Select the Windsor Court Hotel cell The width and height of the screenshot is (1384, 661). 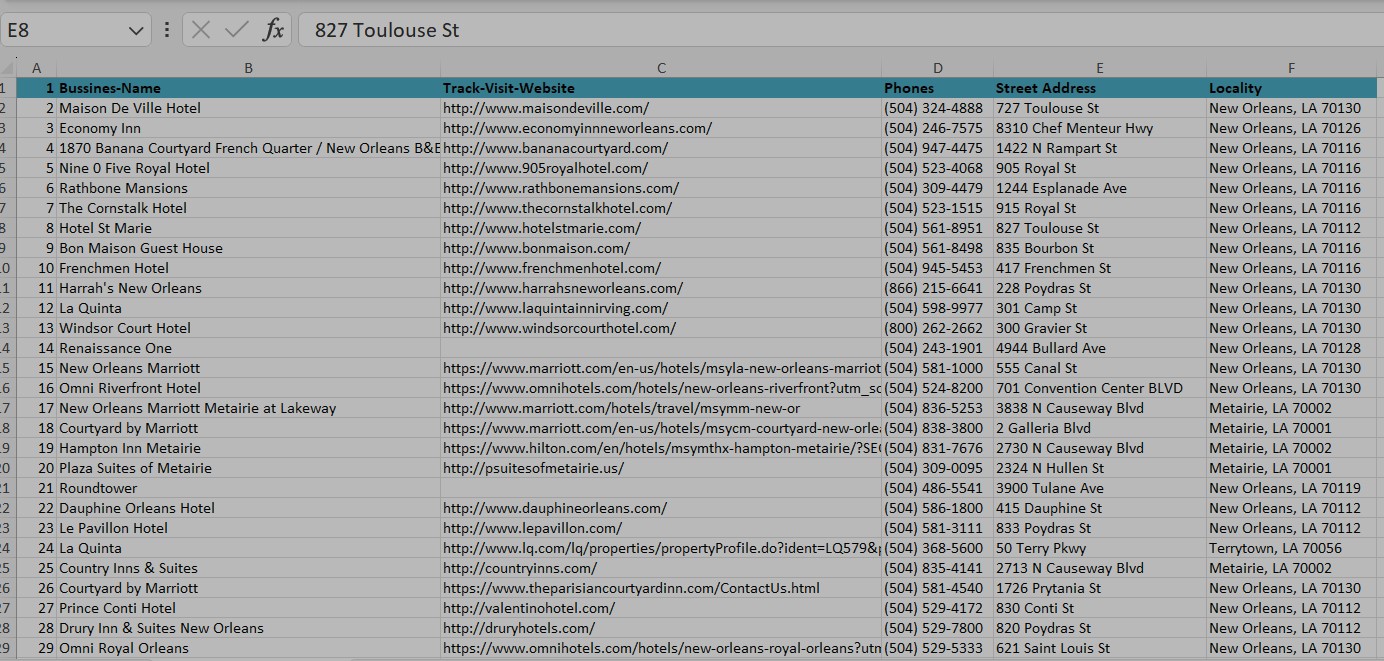pyautogui.click(x=249, y=328)
